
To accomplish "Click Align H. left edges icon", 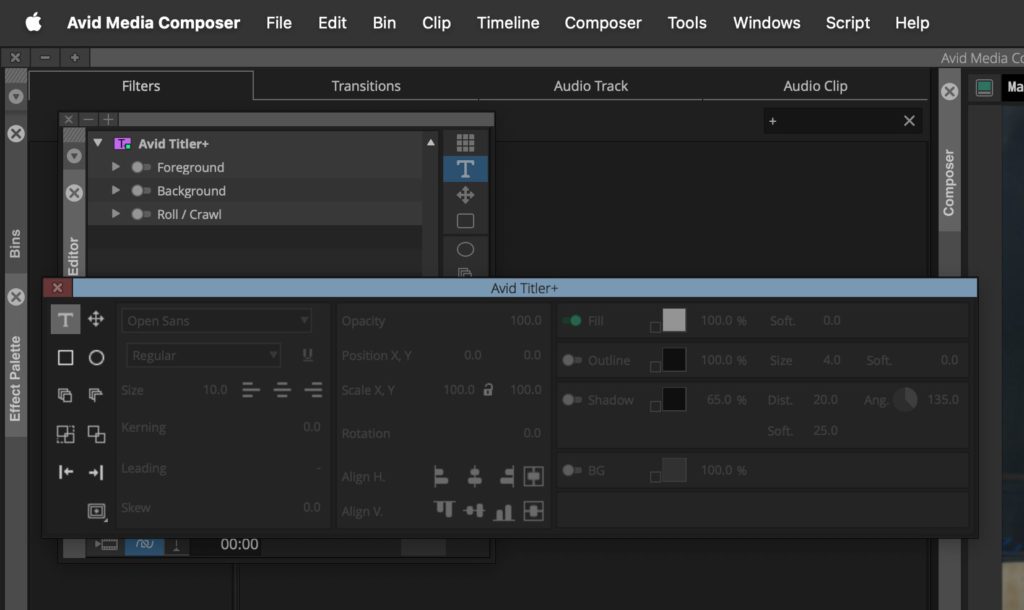I will tap(441, 477).
